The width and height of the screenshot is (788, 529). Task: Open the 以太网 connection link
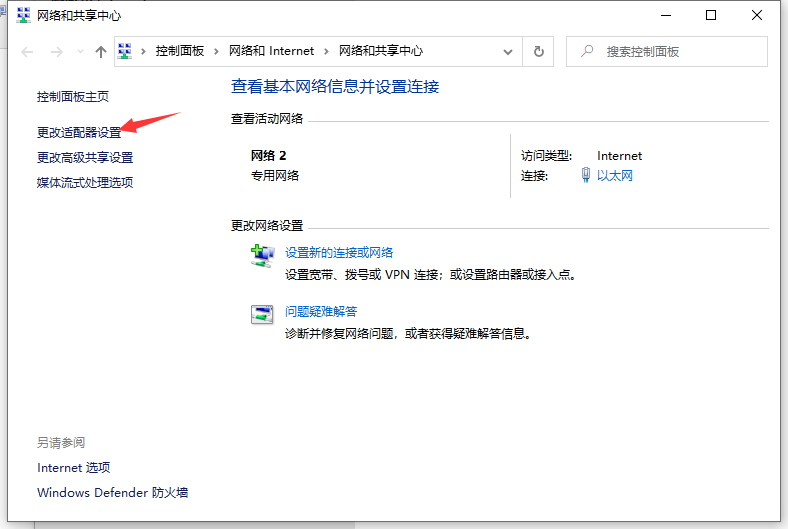(x=615, y=176)
